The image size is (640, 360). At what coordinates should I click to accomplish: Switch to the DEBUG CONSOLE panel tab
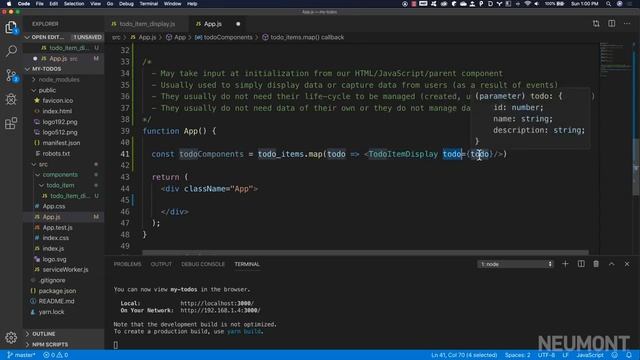203,264
